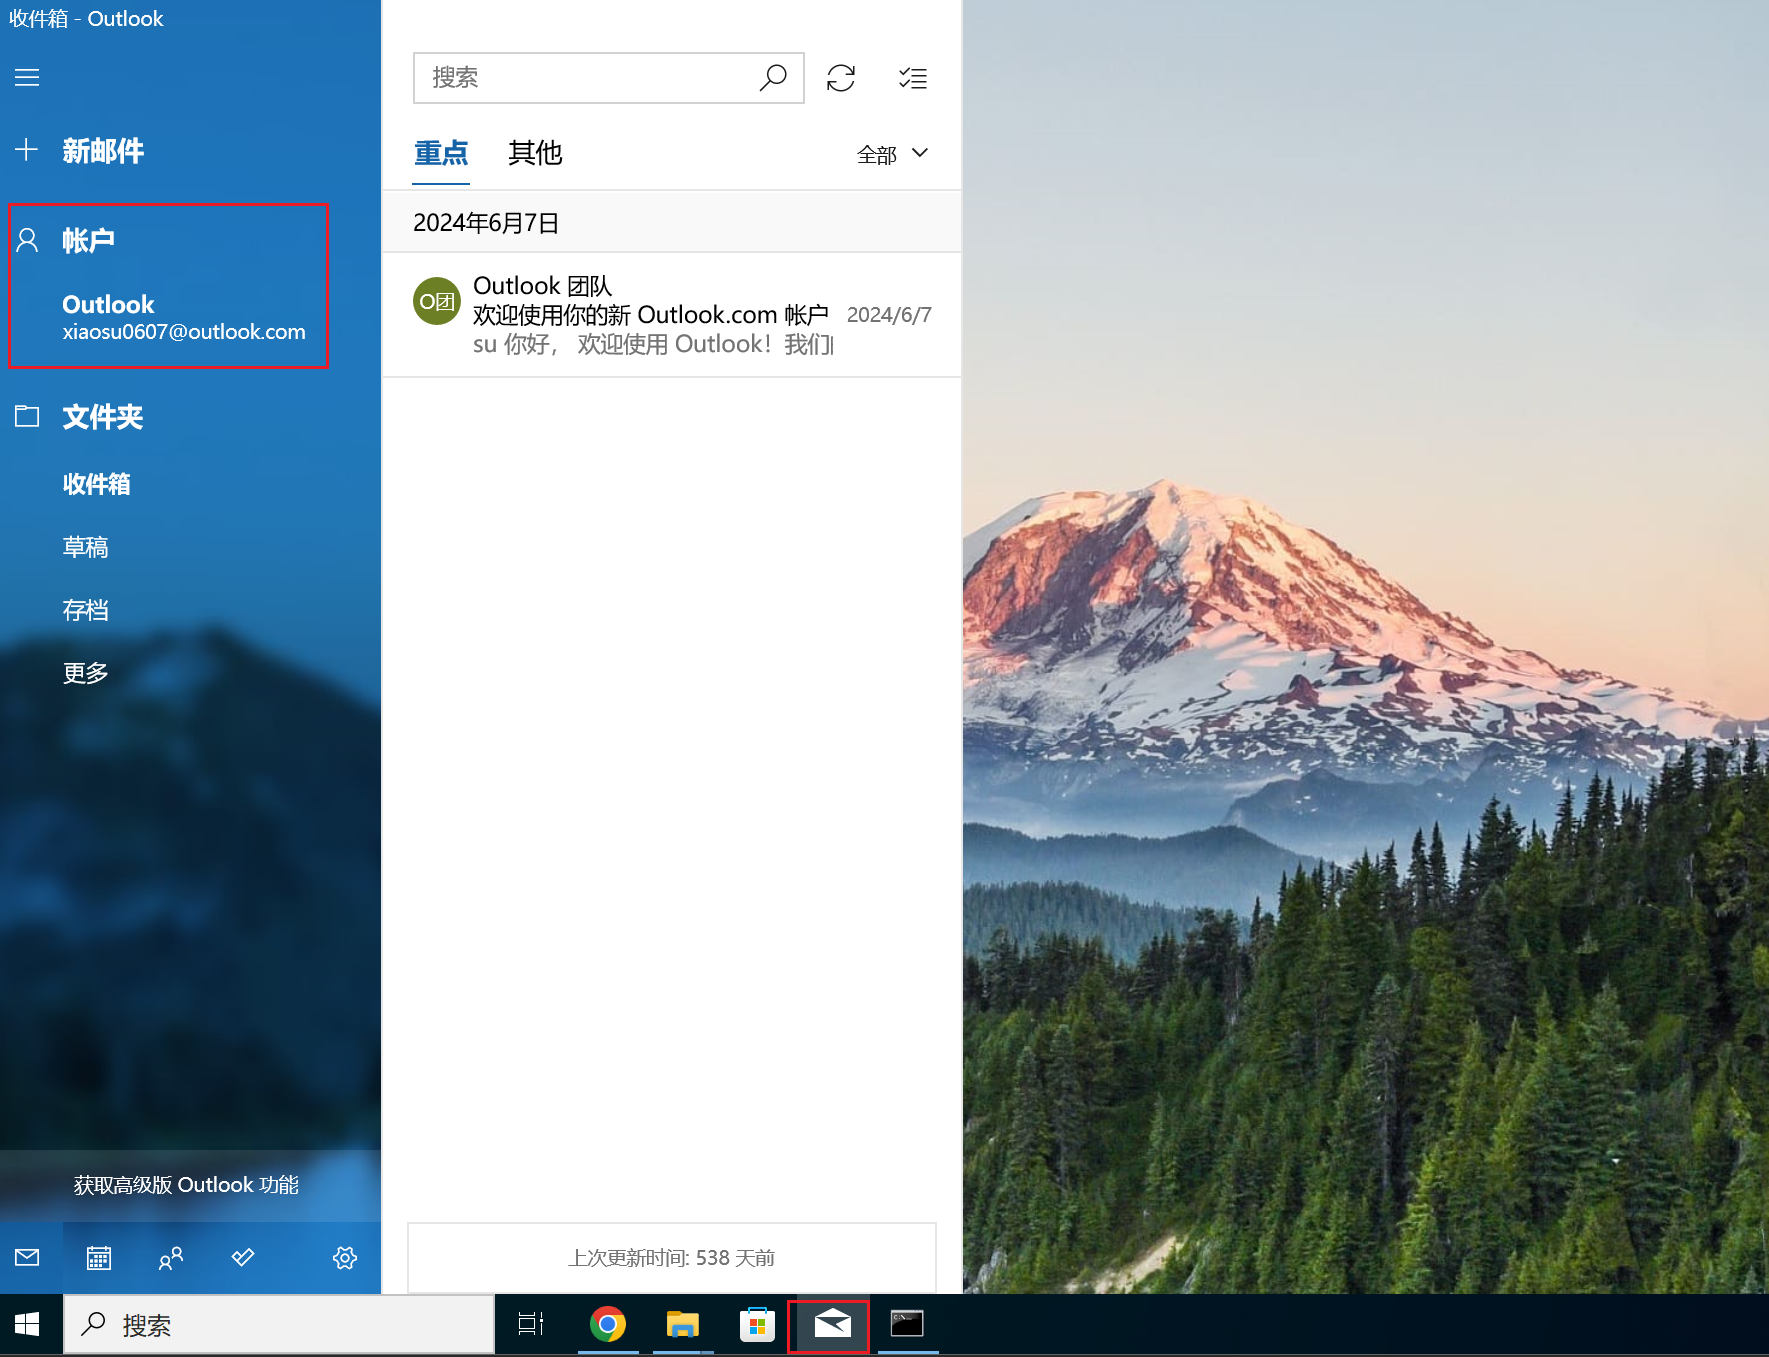Open the People contacts icon

pyautogui.click(x=171, y=1258)
